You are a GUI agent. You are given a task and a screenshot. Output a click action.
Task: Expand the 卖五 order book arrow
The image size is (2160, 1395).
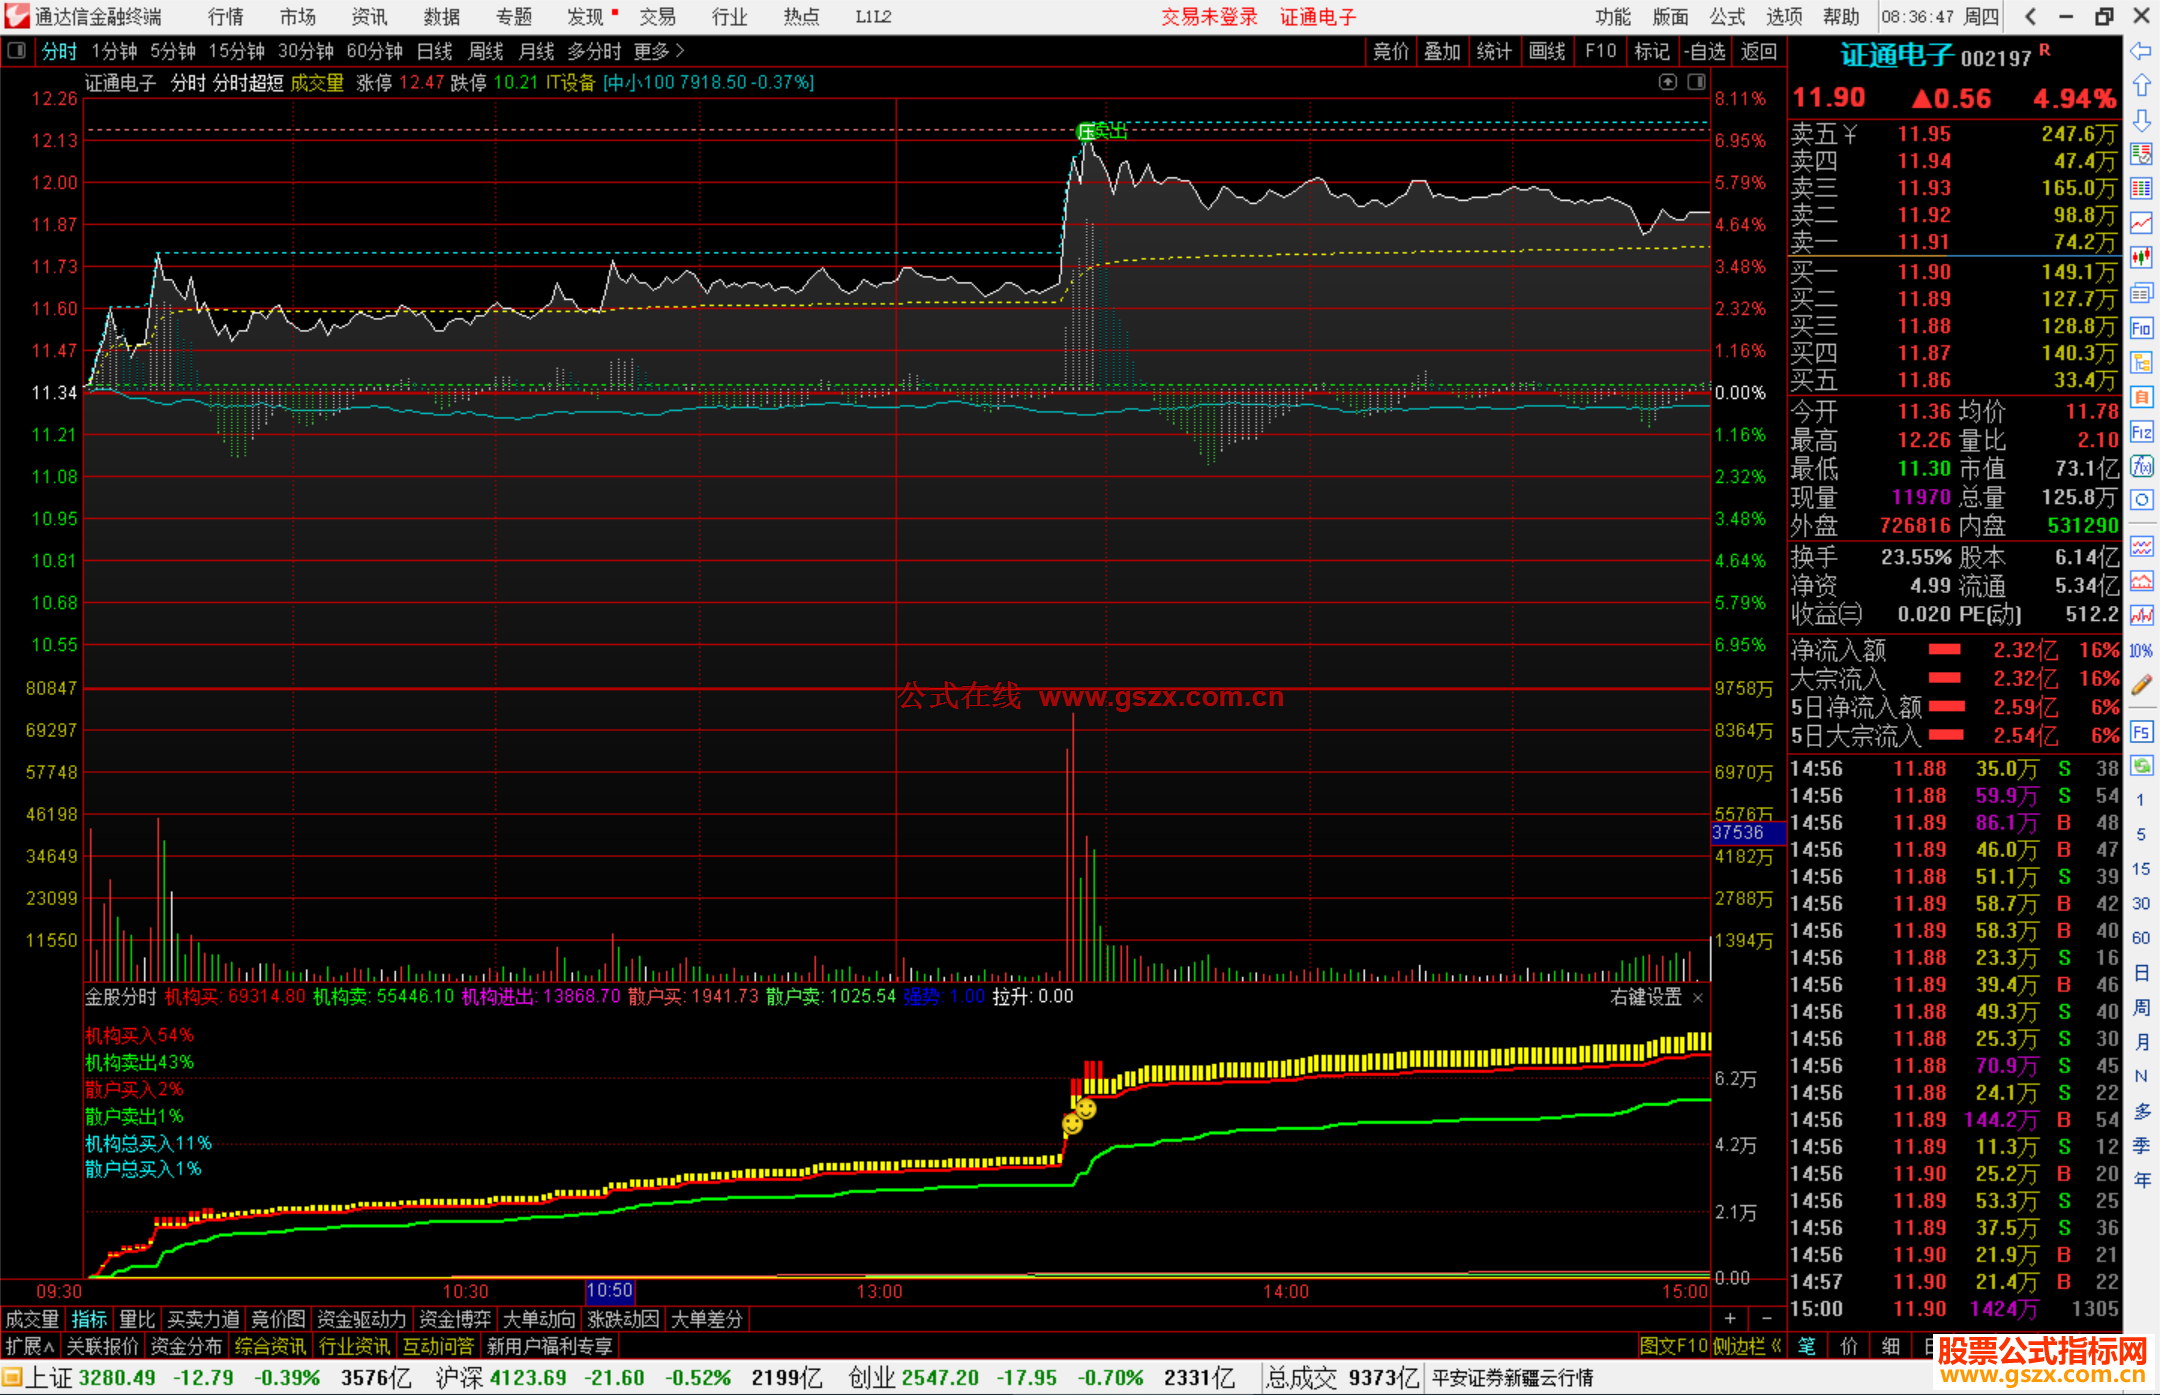pos(1850,134)
